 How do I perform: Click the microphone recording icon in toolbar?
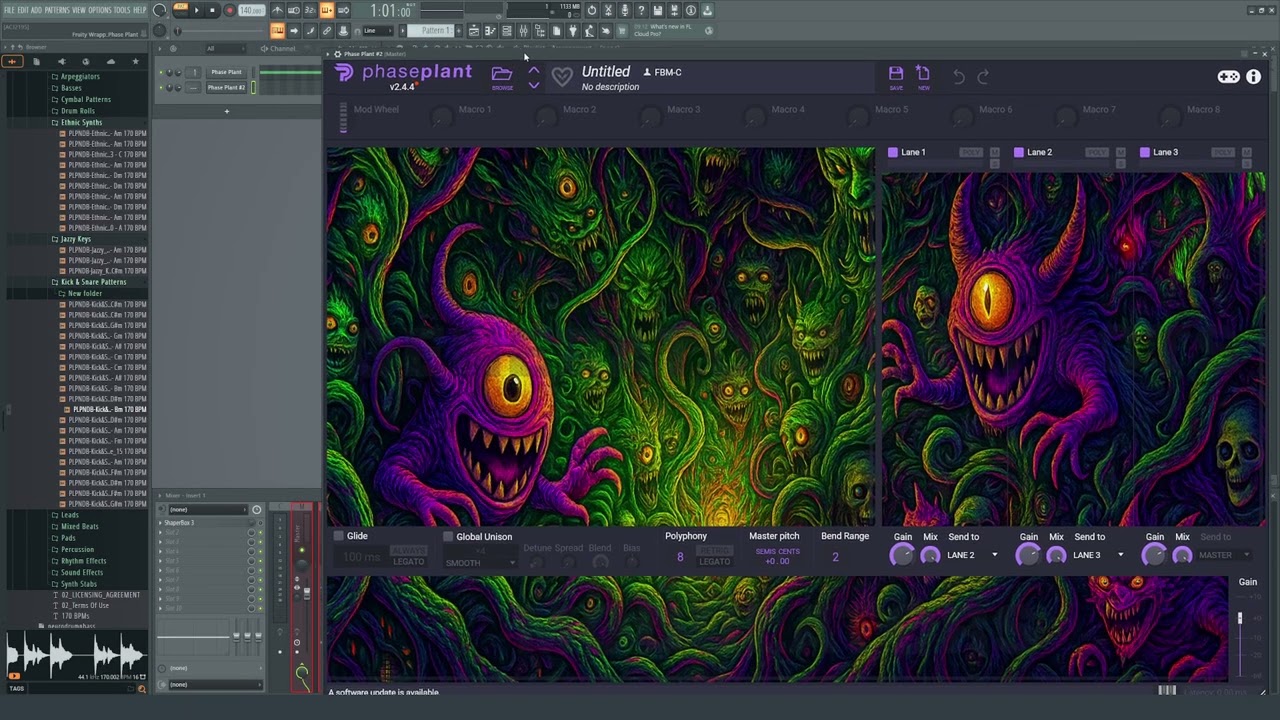(625, 10)
